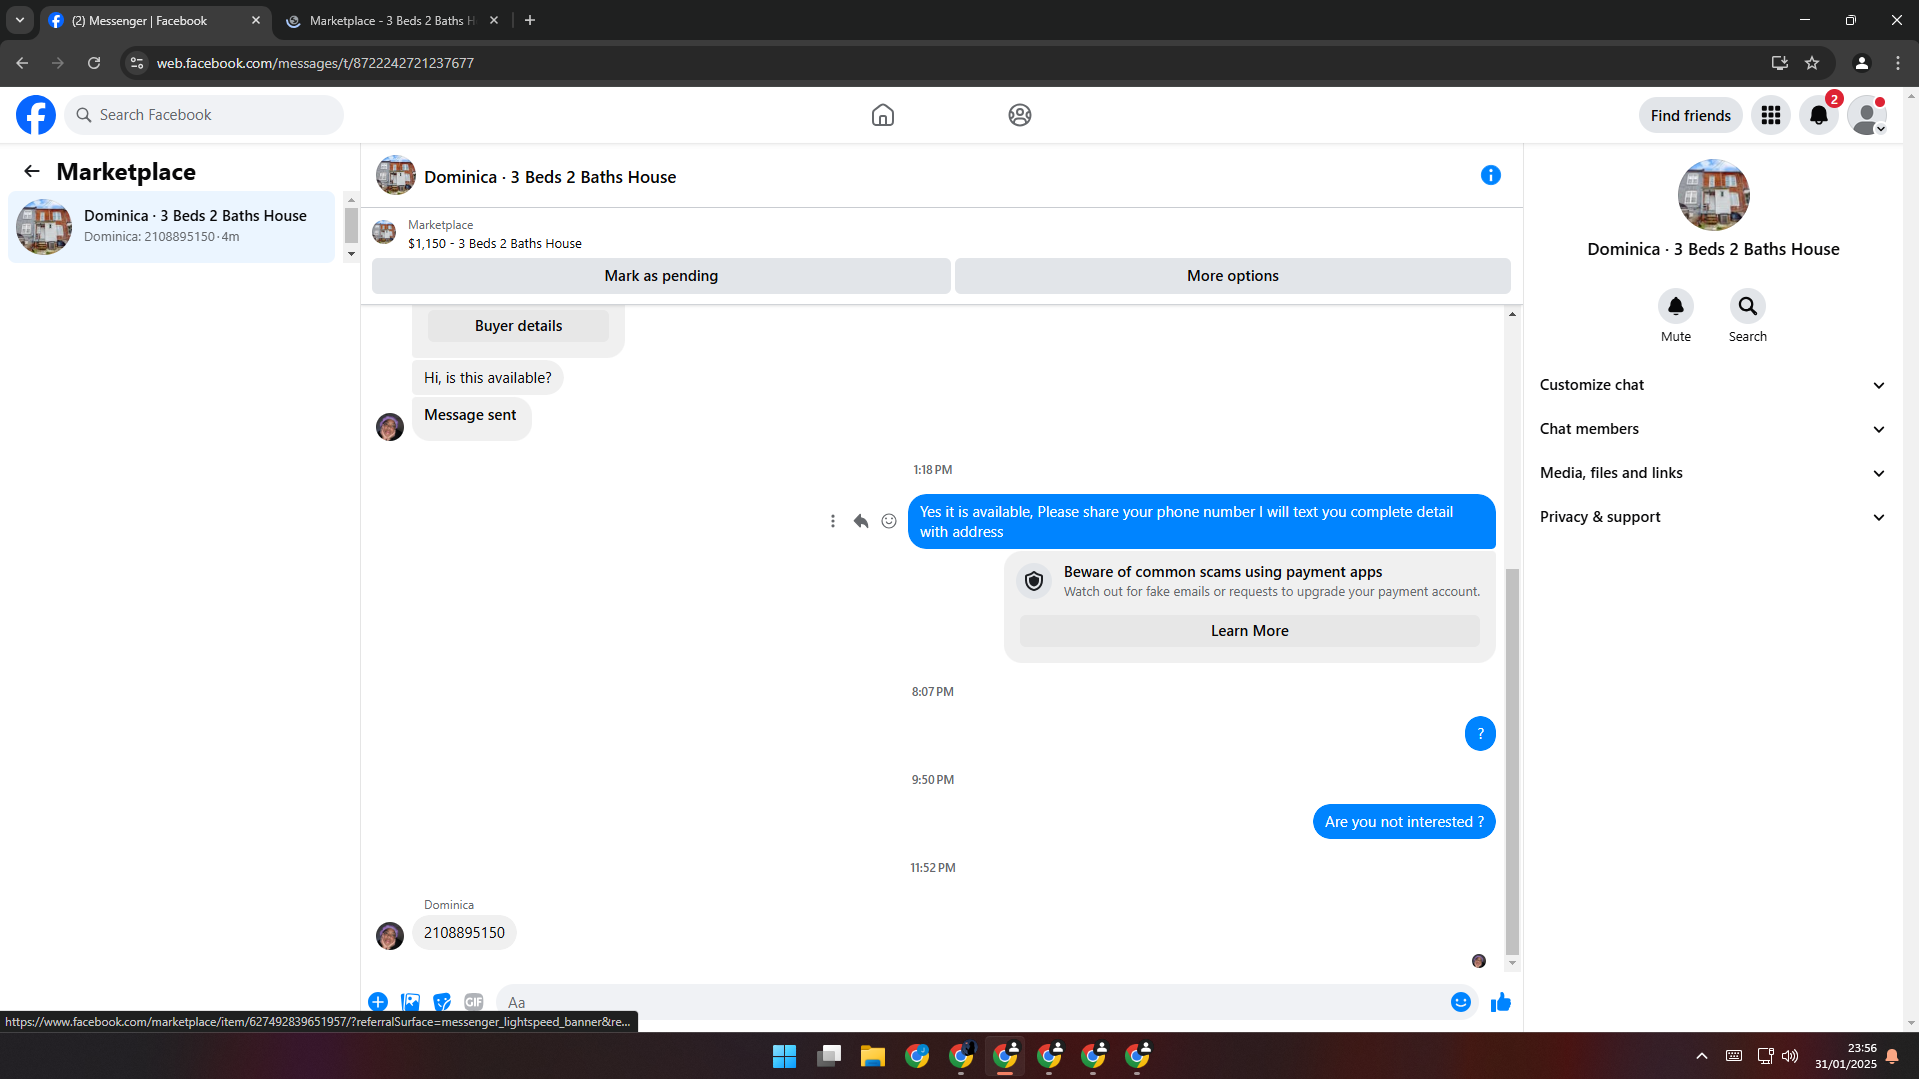
Task: Open more options for the blue message
Action: pos(833,521)
